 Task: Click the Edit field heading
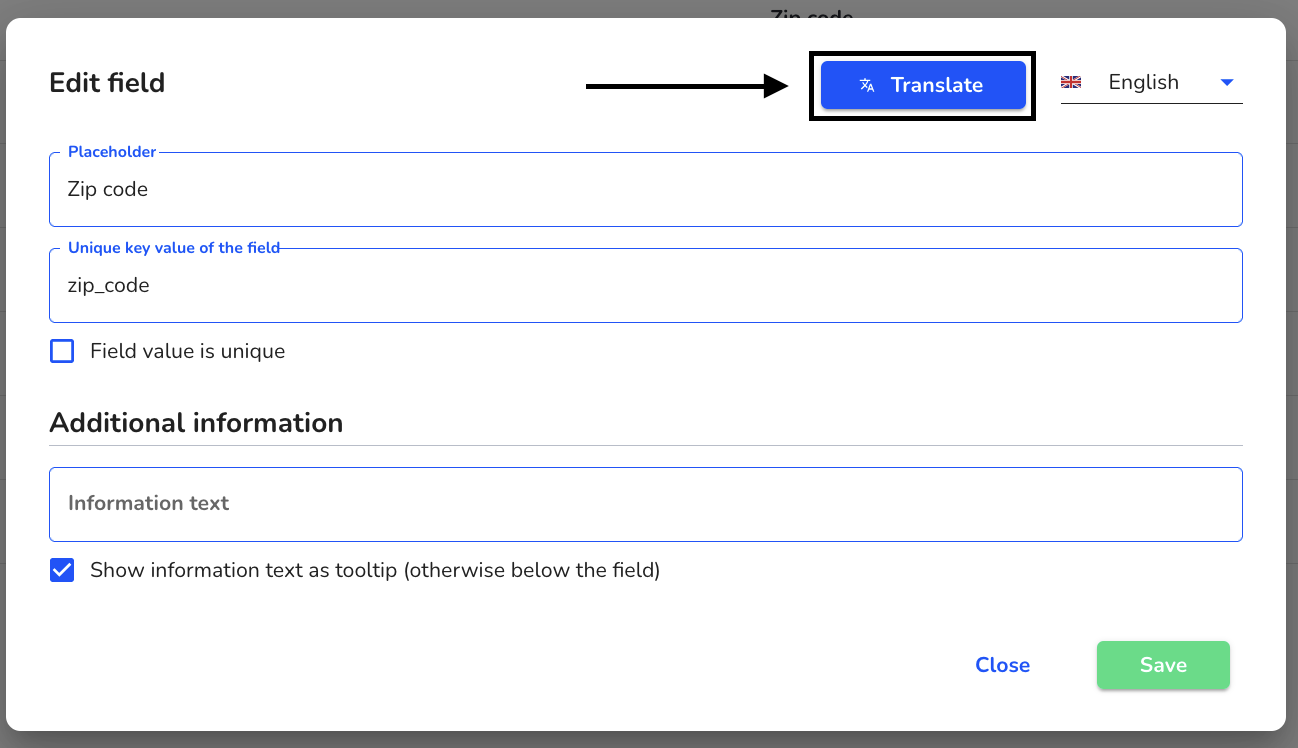tap(107, 83)
